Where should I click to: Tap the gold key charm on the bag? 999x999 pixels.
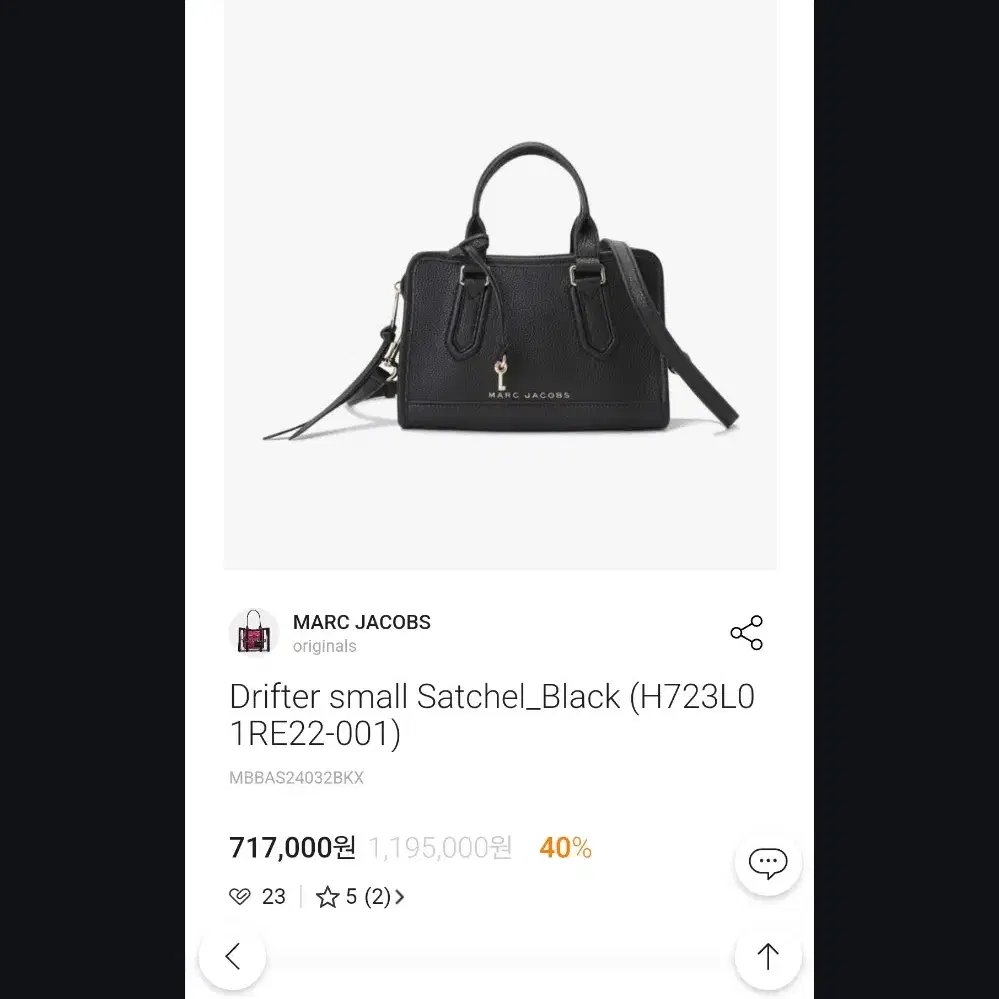click(501, 373)
